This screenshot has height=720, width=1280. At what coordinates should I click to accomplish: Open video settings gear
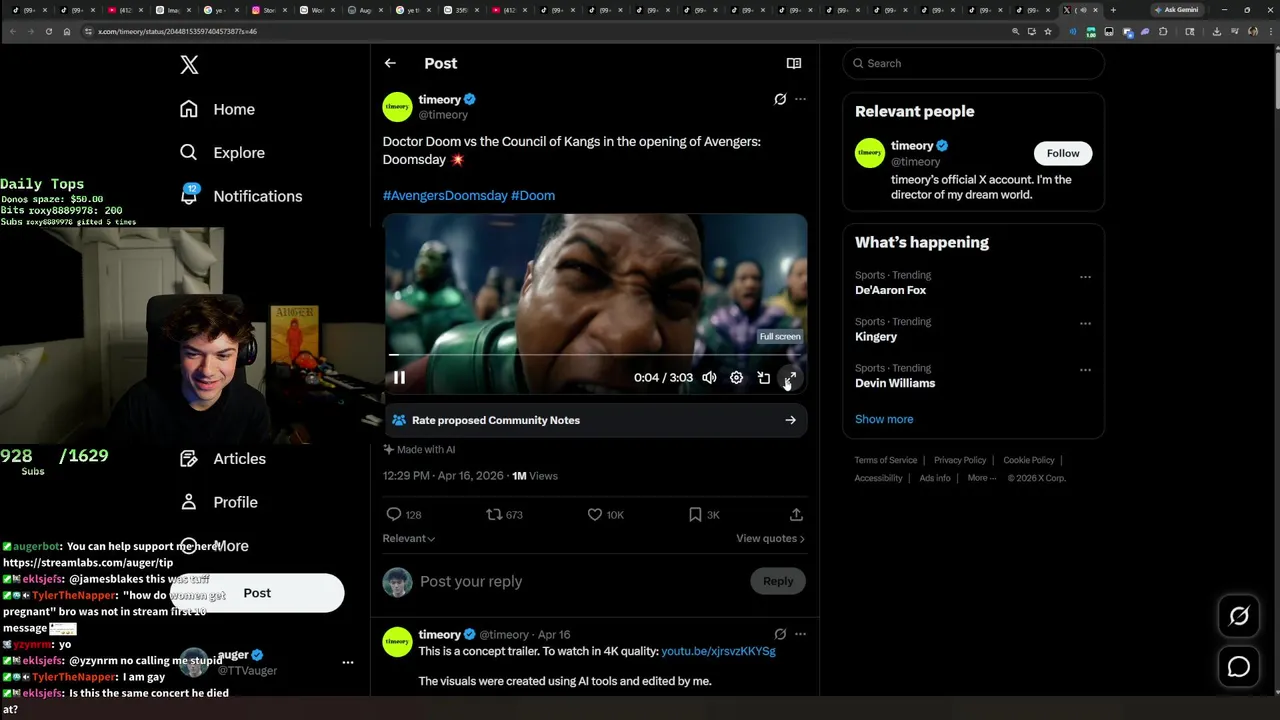click(736, 377)
